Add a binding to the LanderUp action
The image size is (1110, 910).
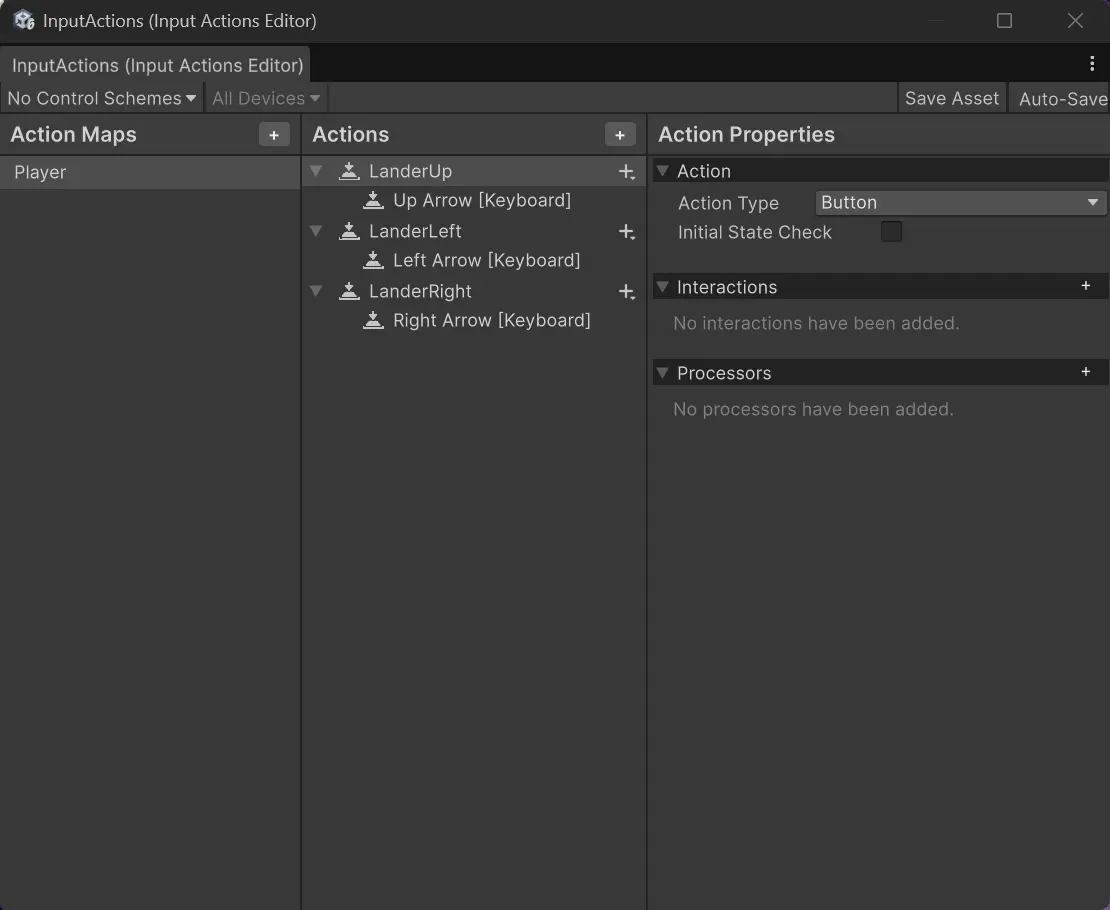pos(626,172)
